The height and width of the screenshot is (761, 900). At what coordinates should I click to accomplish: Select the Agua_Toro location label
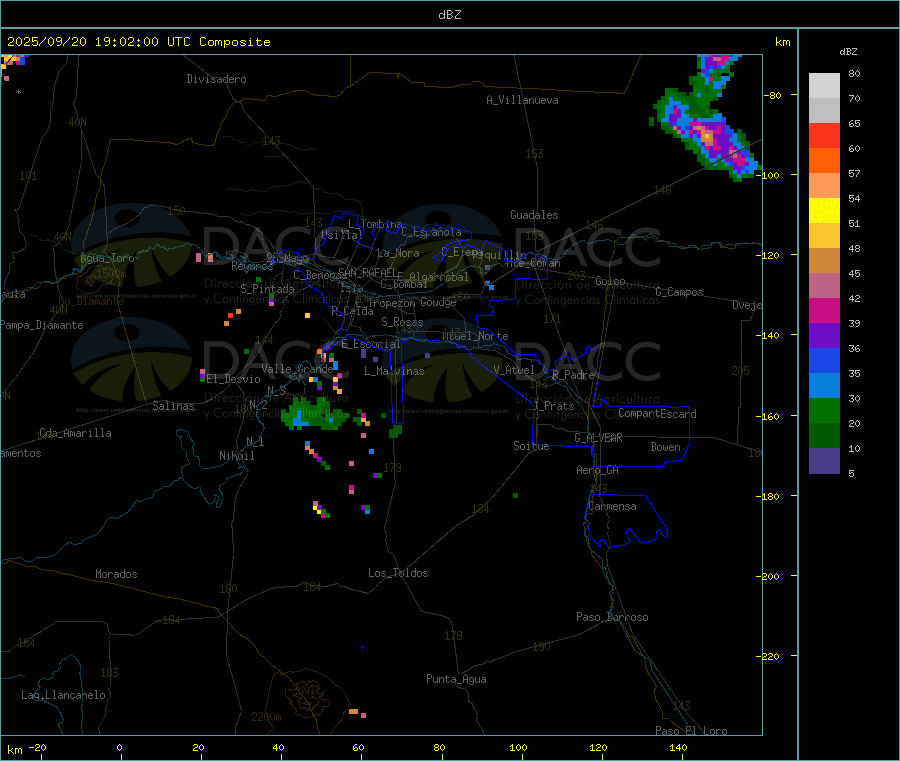(107, 258)
